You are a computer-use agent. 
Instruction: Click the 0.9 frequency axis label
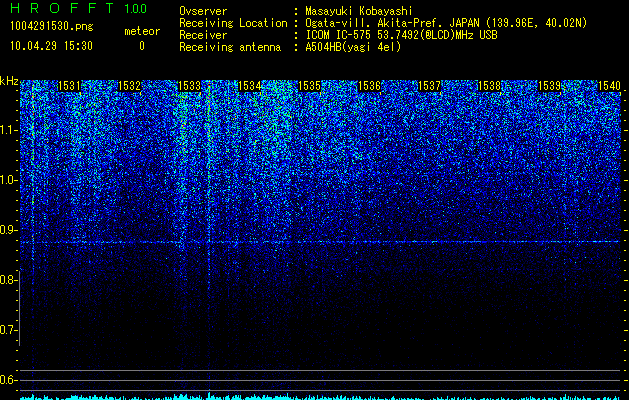pos(8,230)
